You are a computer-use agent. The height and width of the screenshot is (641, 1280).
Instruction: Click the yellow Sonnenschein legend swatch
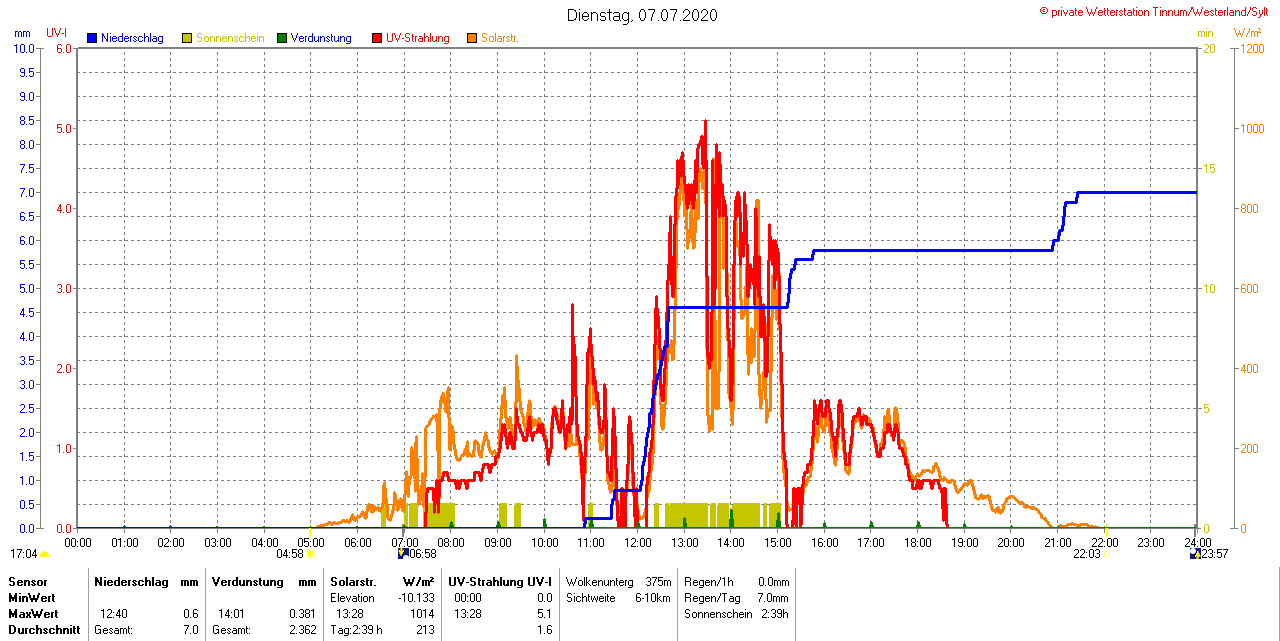tap(187, 38)
